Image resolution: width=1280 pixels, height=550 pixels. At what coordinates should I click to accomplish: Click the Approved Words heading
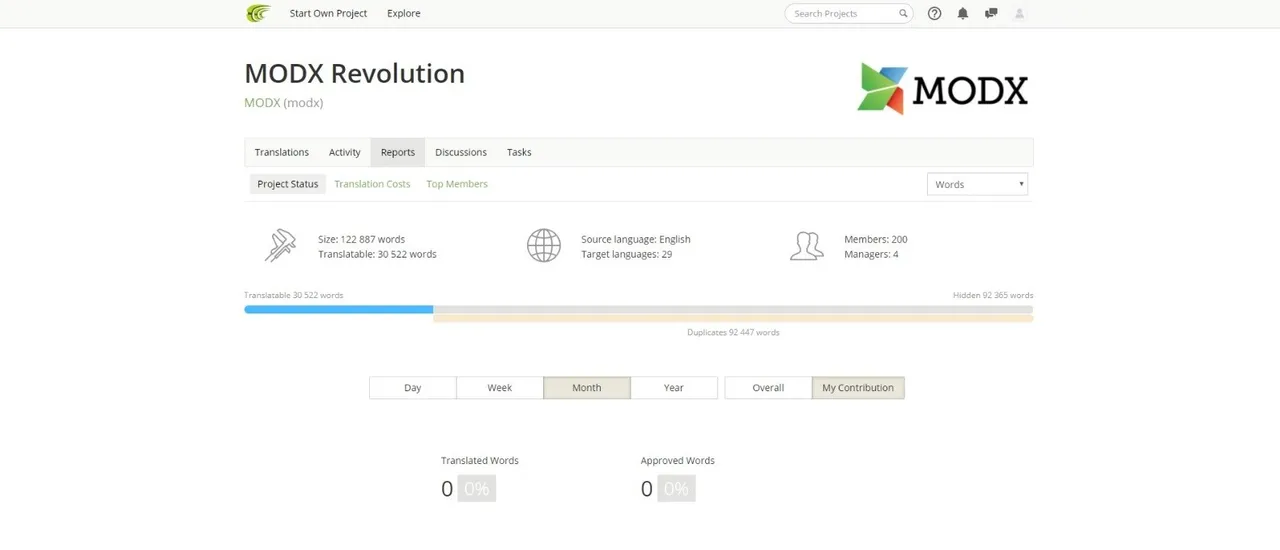tap(678, 461)
